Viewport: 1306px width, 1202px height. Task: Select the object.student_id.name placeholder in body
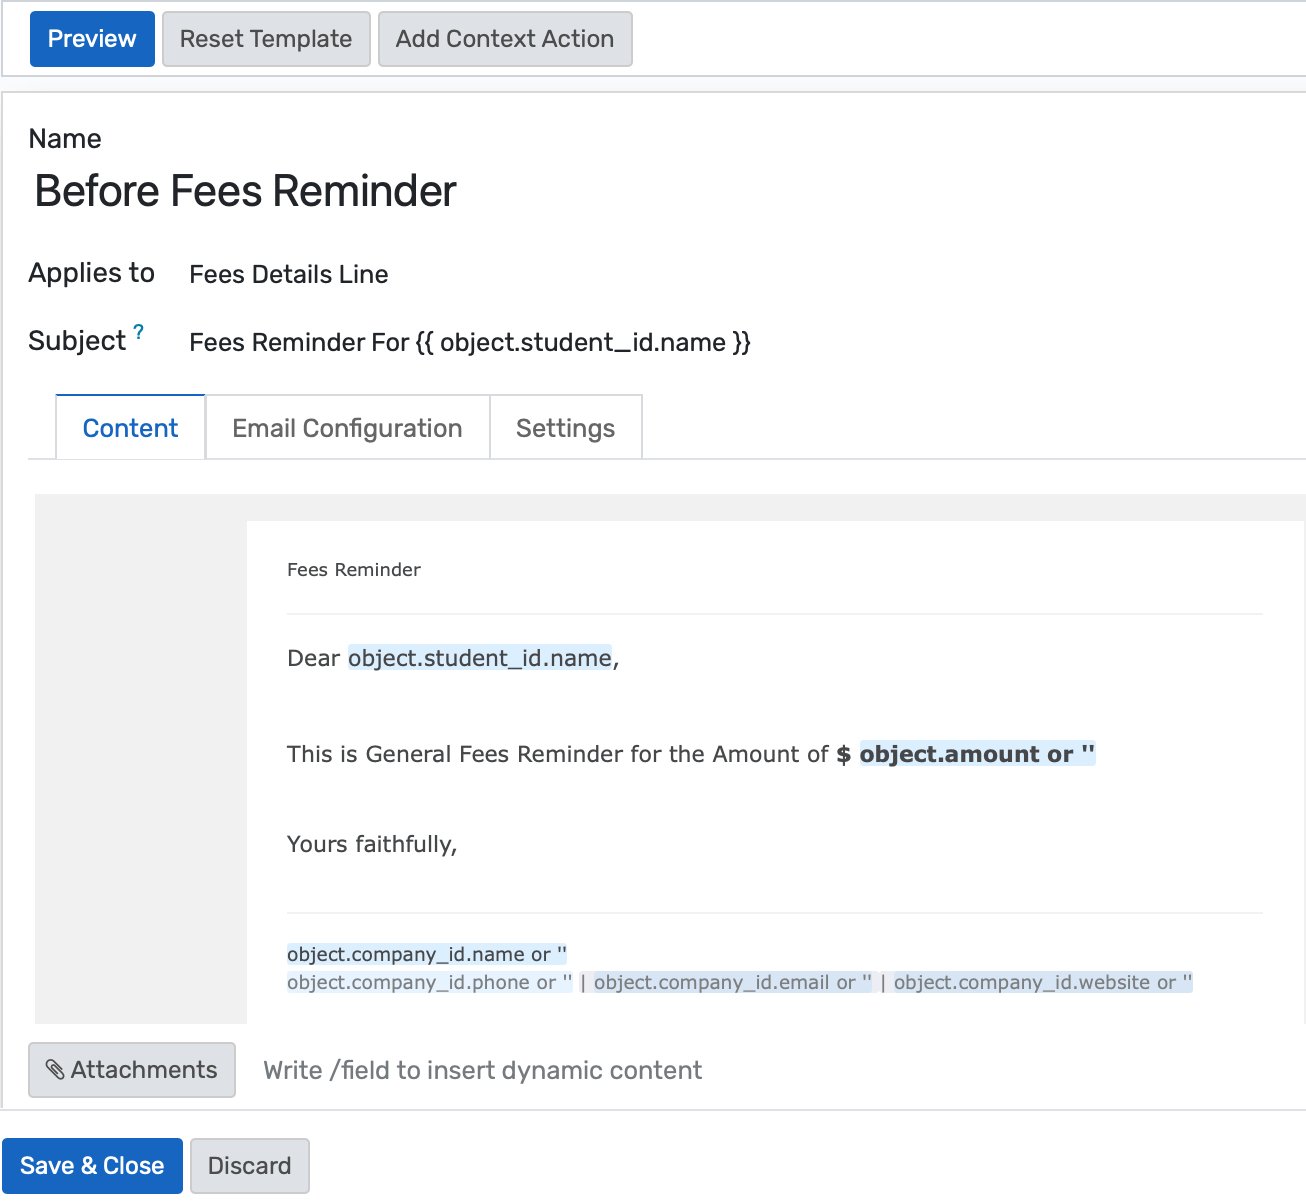[x=479, y=658]
